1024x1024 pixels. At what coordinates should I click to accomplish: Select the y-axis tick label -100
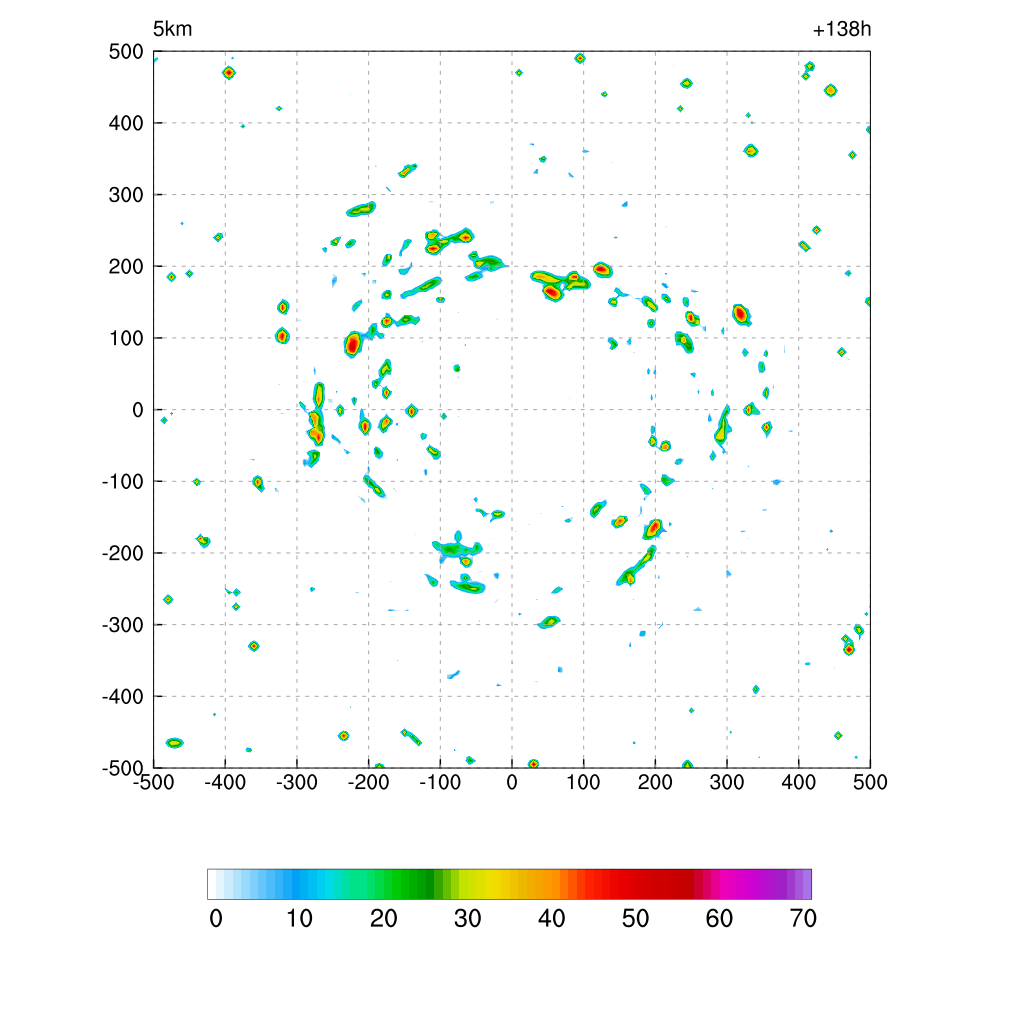[x=123, y=482]
